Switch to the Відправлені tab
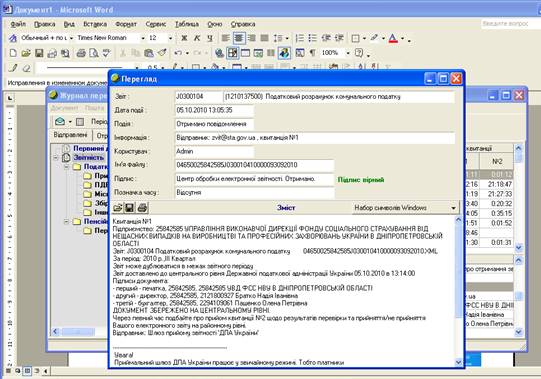 pyautogui.click(x=70, y=135)
